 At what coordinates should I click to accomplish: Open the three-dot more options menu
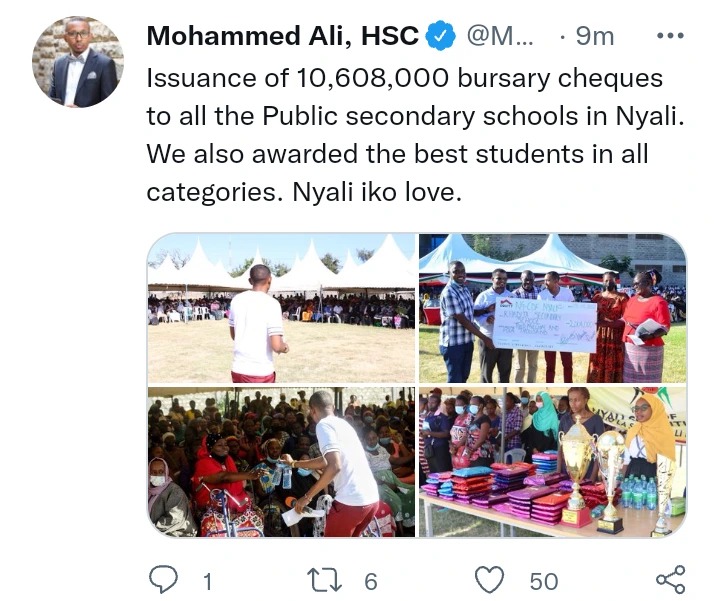670,36
